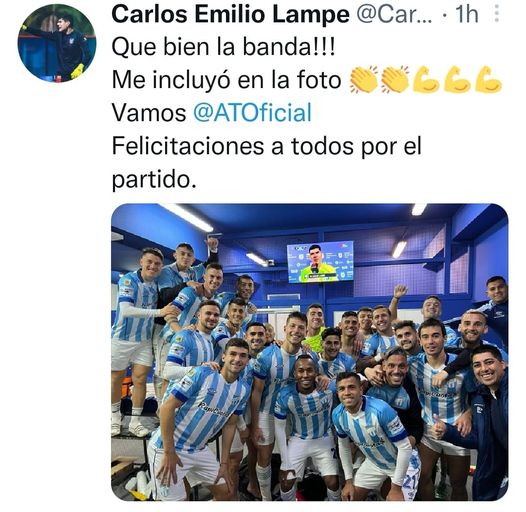Viewport: 526px width, 512px height.
Task: Click the truncated @Car... username handle
Action: tap(394, 14)
